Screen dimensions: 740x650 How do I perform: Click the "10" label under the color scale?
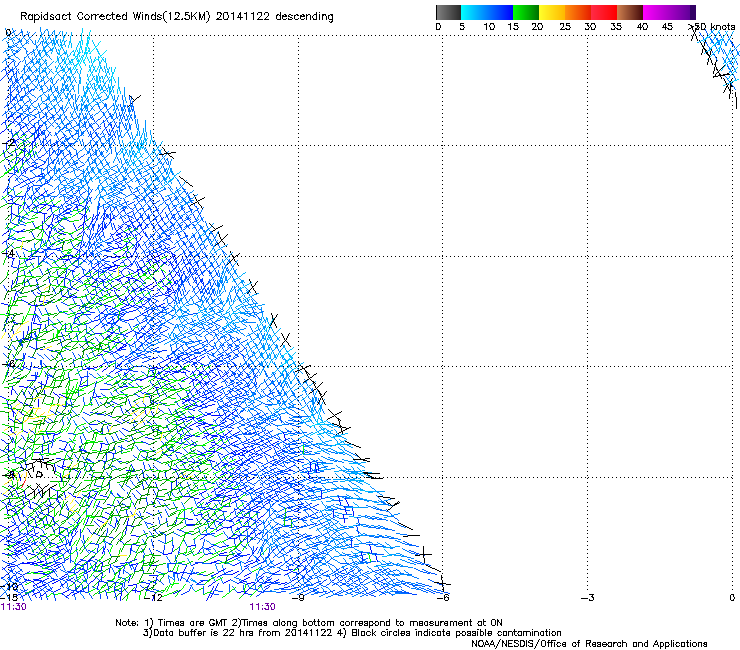(489, 27)
